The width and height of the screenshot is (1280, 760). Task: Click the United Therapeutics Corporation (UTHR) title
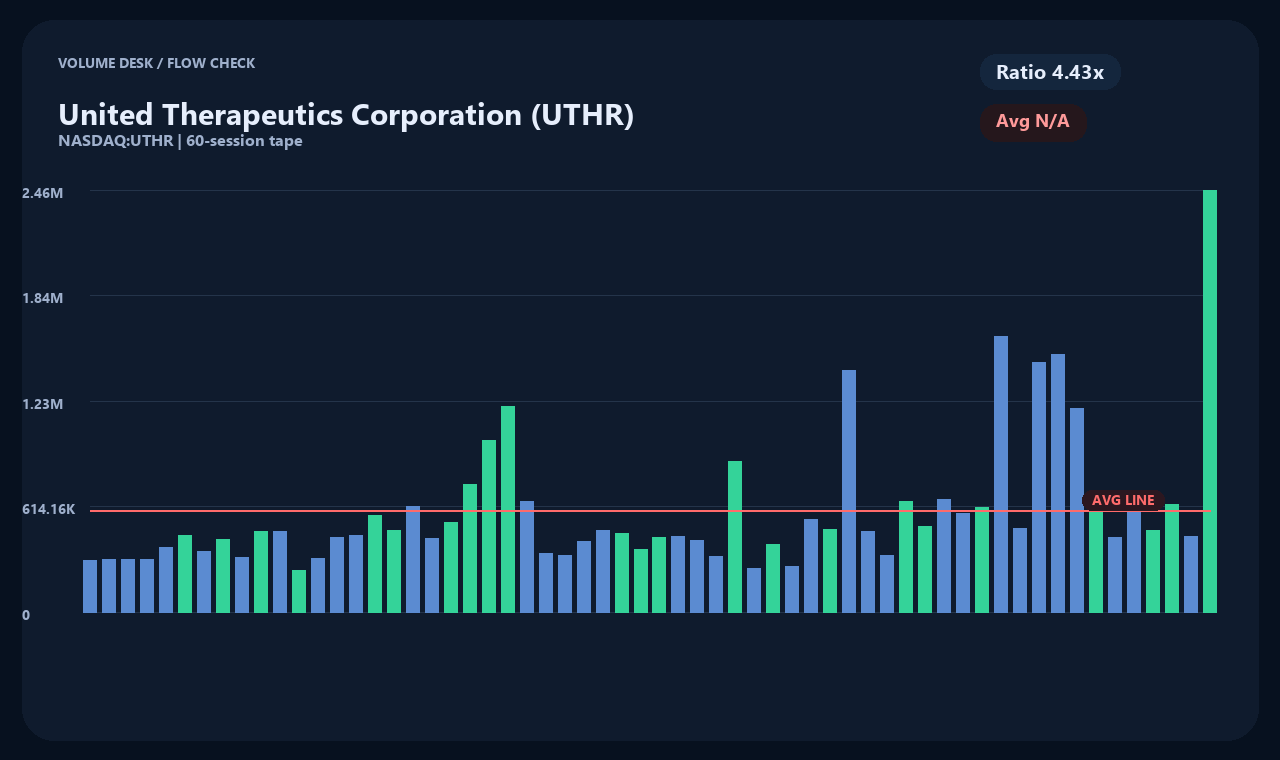(346, 115)
